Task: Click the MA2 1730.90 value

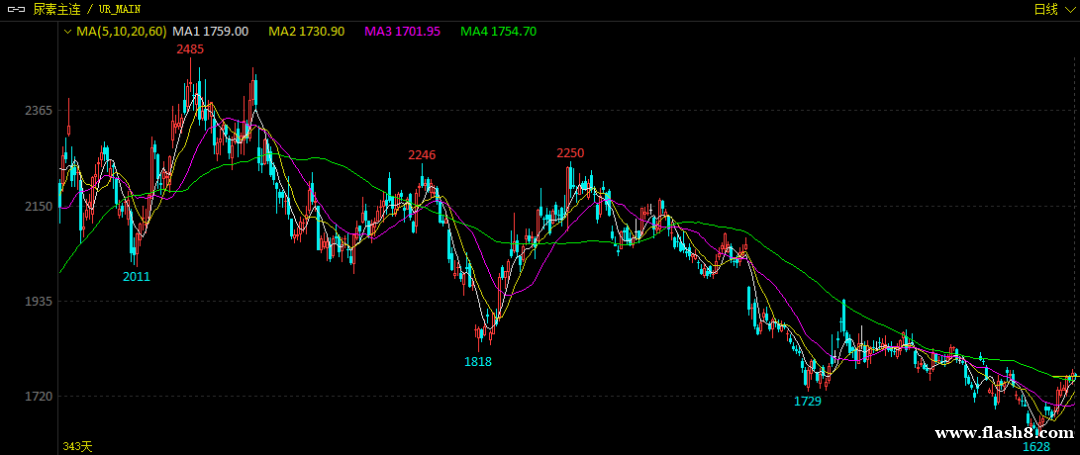Action: point(307,31)
